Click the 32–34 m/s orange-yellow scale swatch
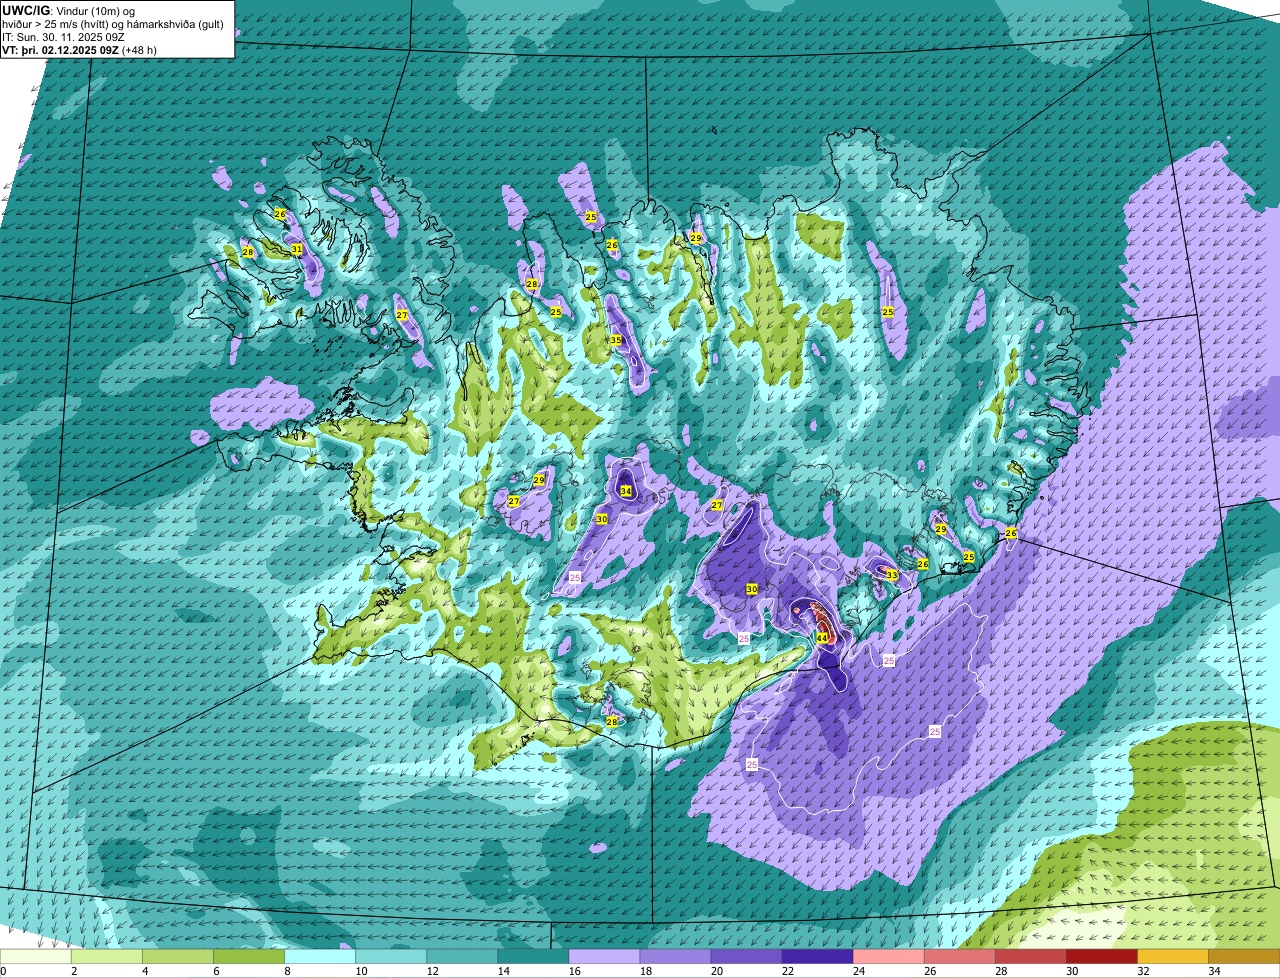1280x978 pixels. [1172, 957]
